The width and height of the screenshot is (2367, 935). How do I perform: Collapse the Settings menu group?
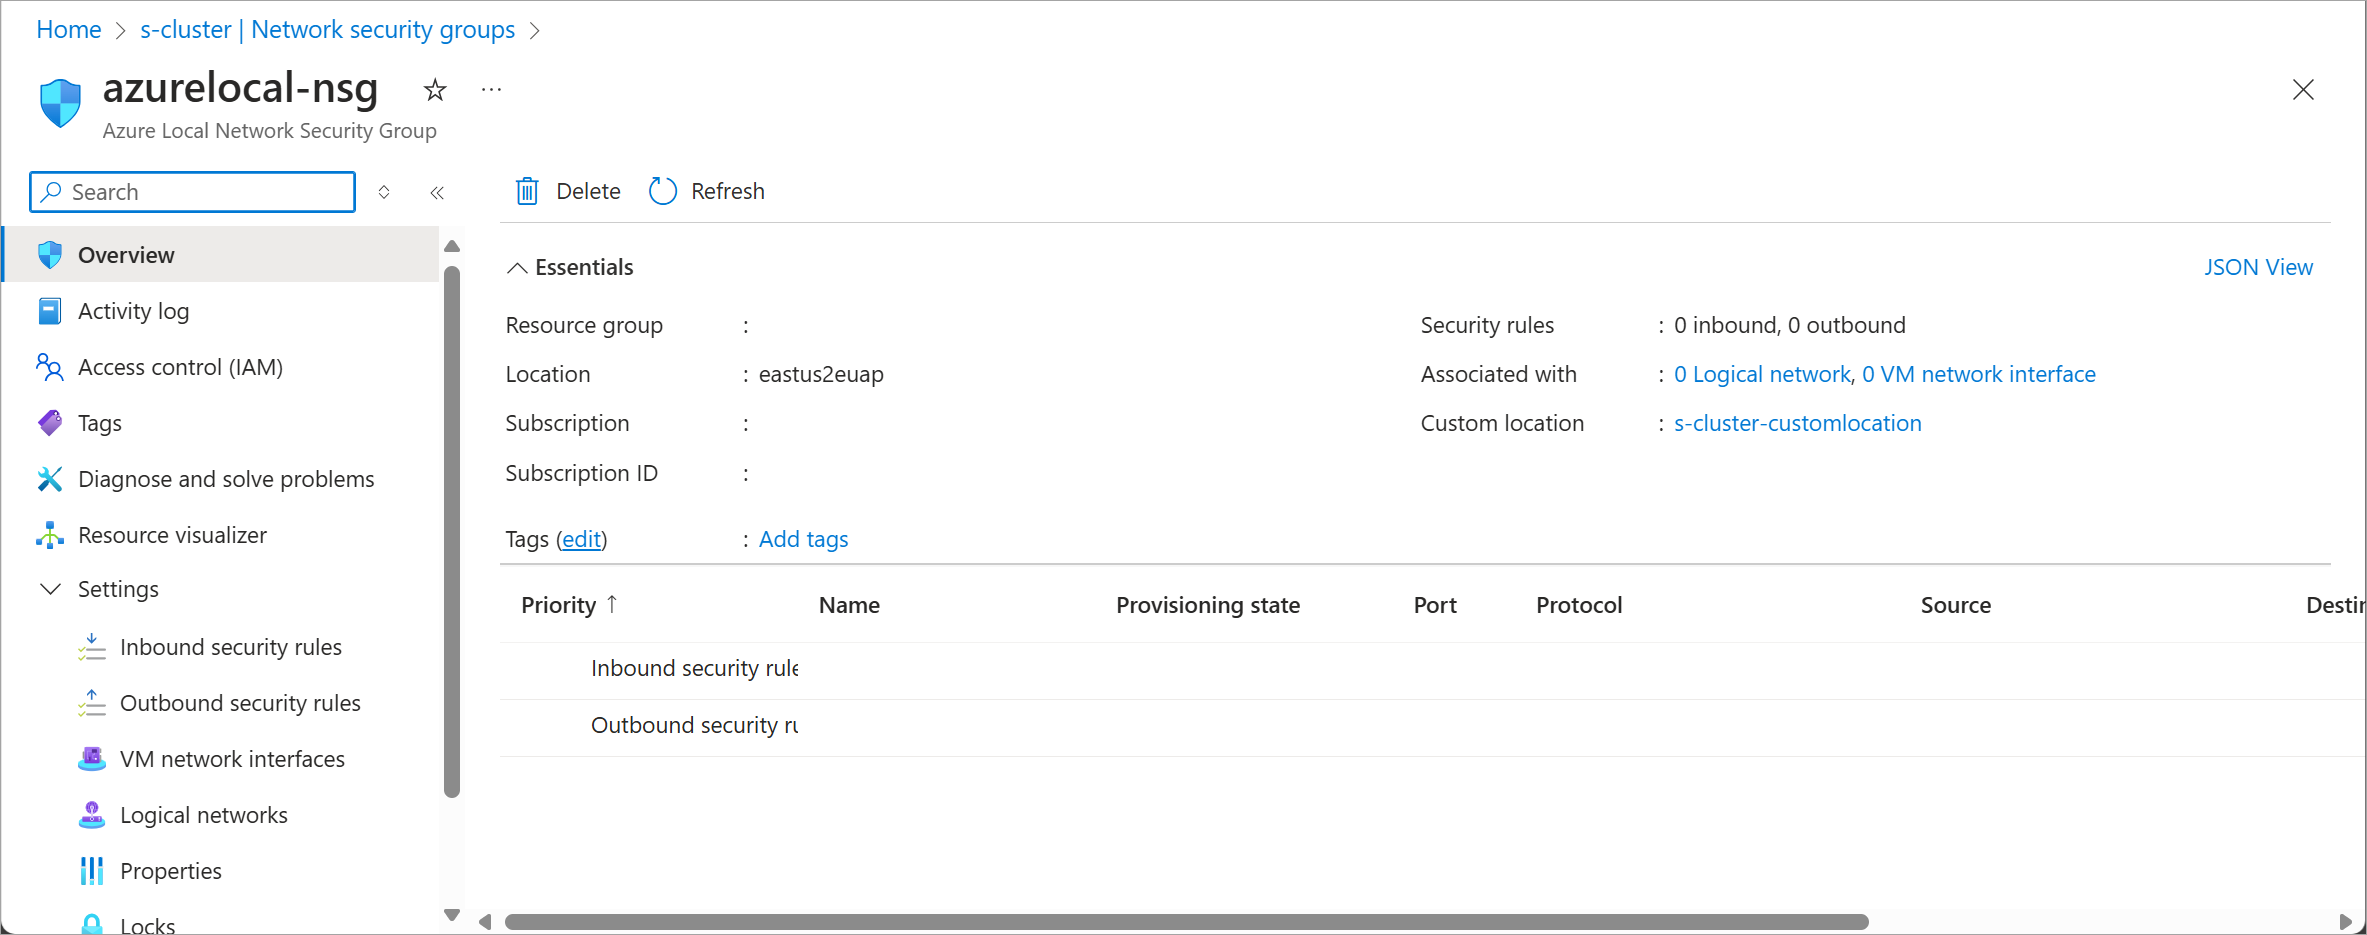coord(50,589)
